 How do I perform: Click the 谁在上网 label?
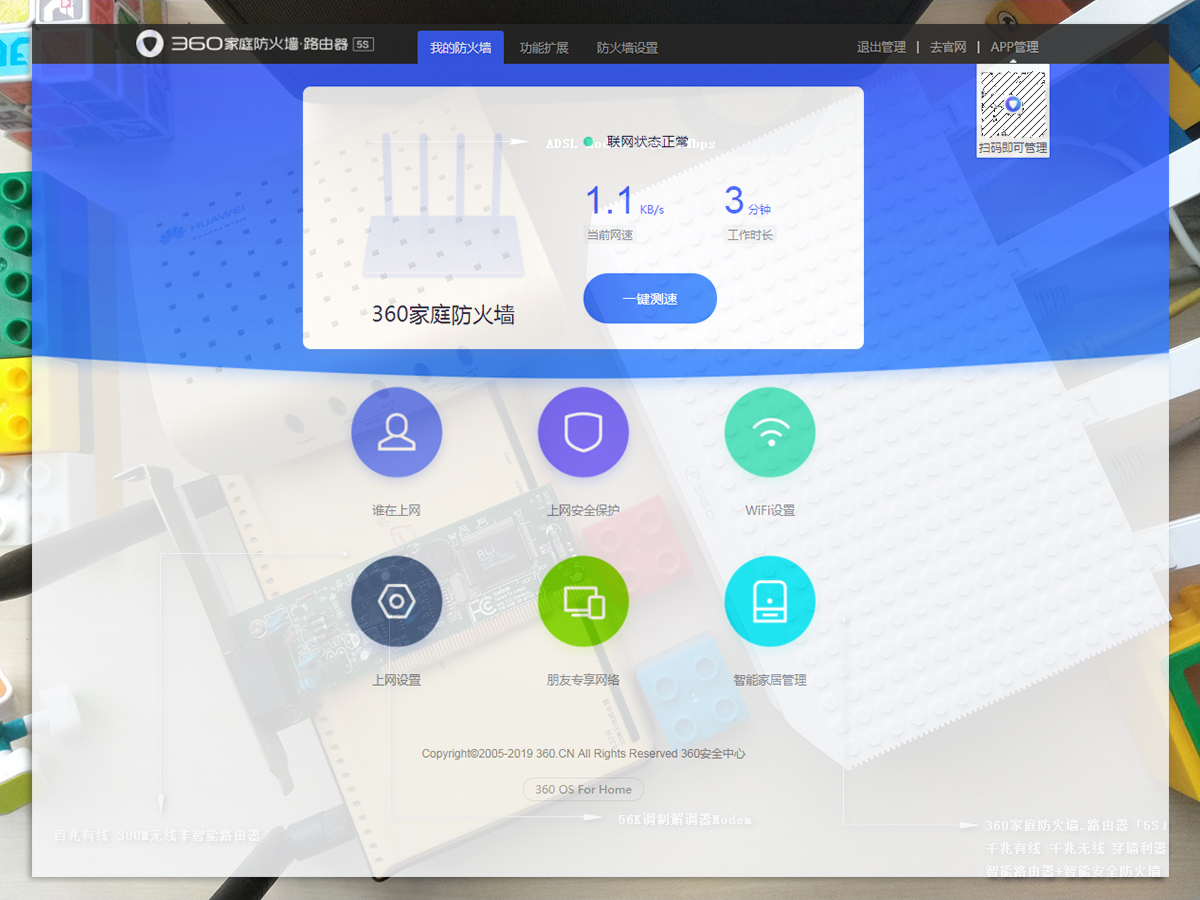coord(396,510)
